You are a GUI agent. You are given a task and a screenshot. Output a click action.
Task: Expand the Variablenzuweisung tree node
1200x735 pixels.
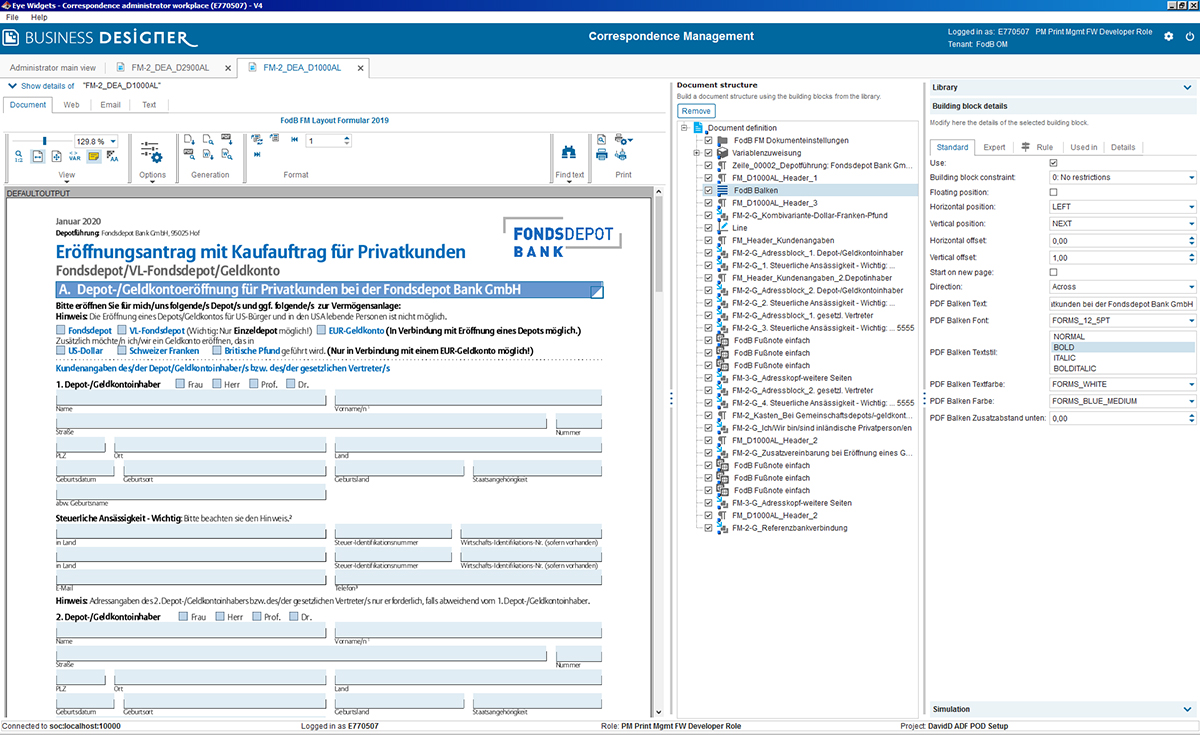click(x=696, y=153)
